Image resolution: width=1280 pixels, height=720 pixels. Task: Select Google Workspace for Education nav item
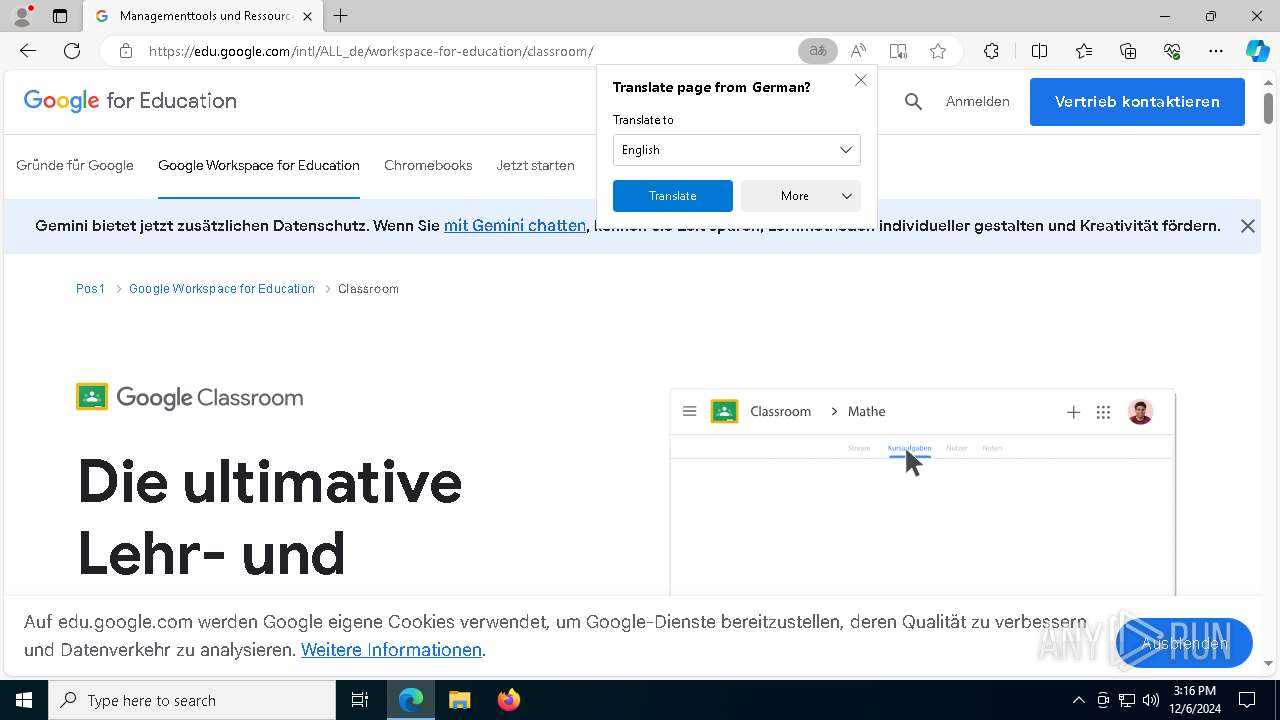coord(259,165)
